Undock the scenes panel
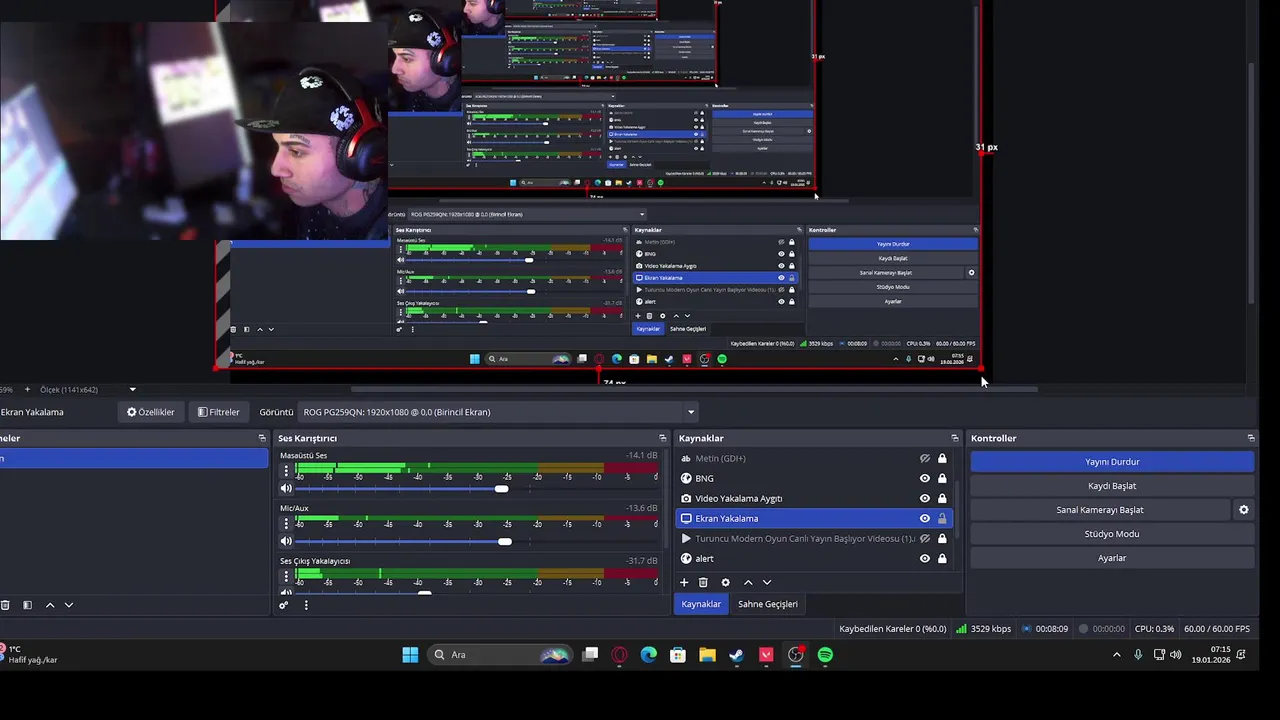Screen dimensions: 1280x720 point(262,438)
